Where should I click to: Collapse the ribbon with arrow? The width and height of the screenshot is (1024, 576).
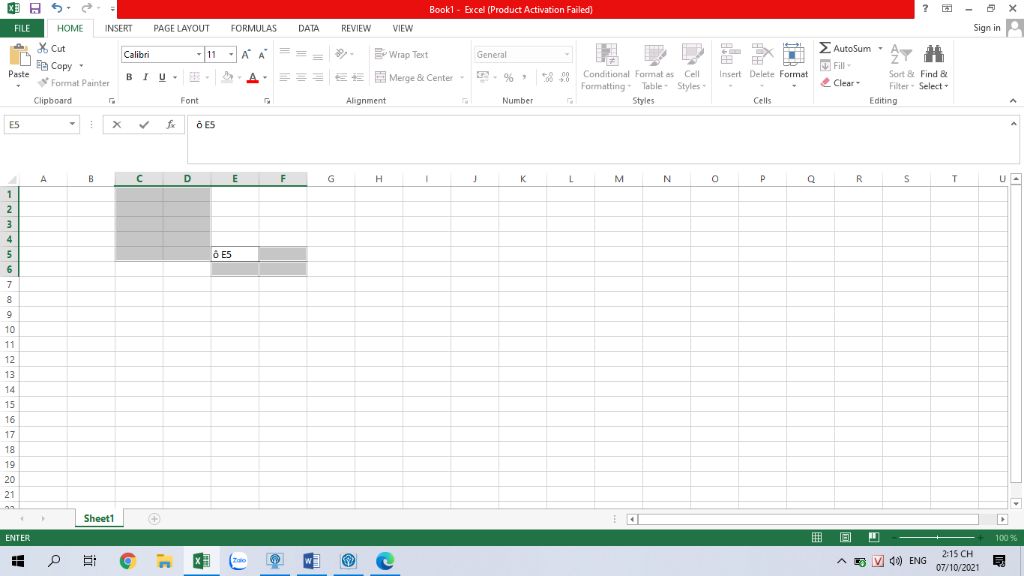pos(1013,101)
